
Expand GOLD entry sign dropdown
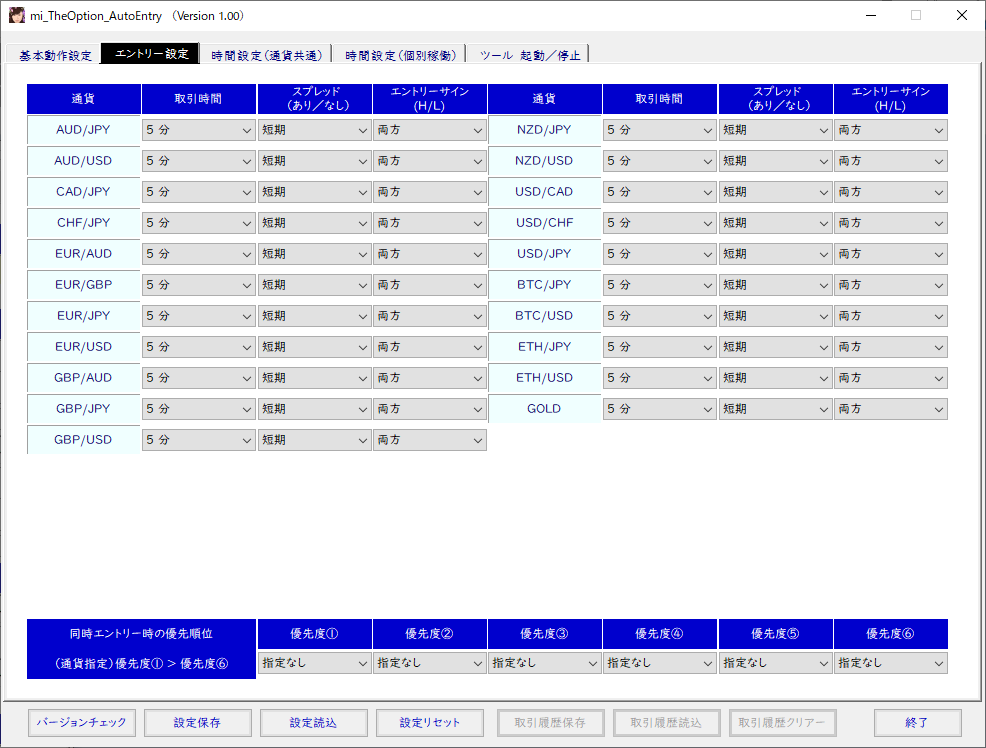890,409
